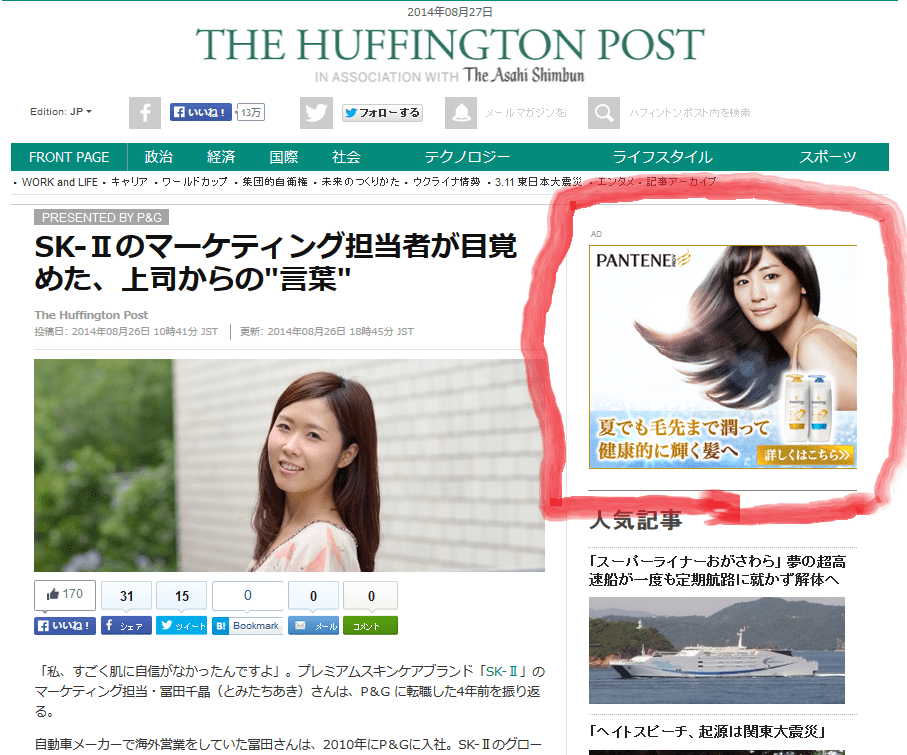Click The Huffington Post logo

tap(450, 45)
